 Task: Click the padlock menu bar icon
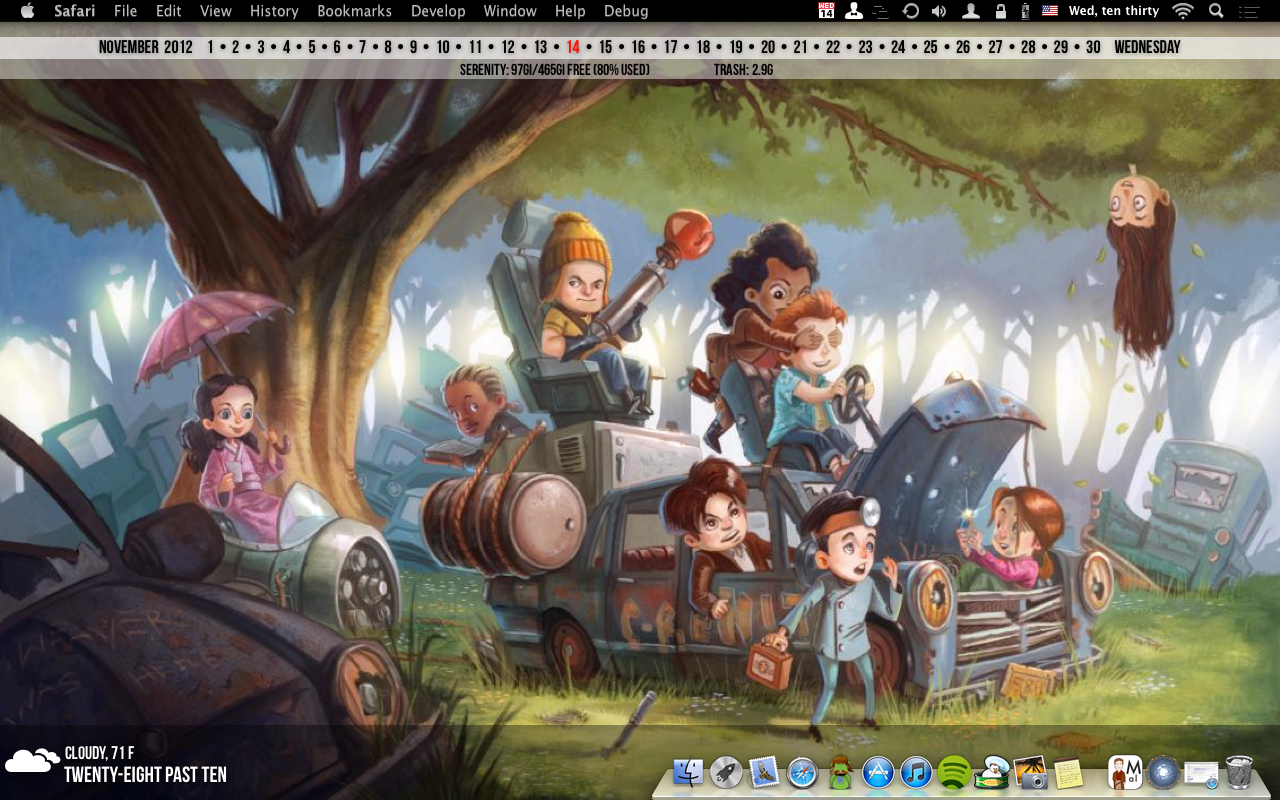click(x=1001, y=11)
